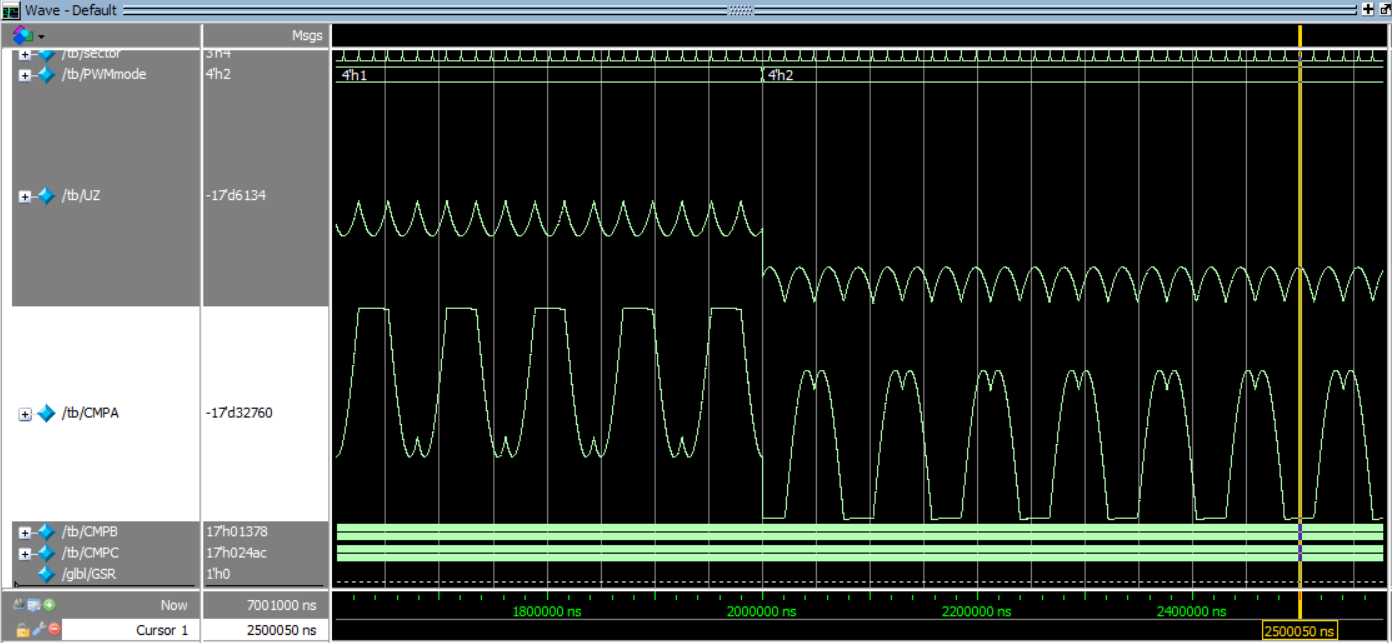Remove Cursor 1 with the red minus
1392x643 pixels.
[x=54, y=629]
